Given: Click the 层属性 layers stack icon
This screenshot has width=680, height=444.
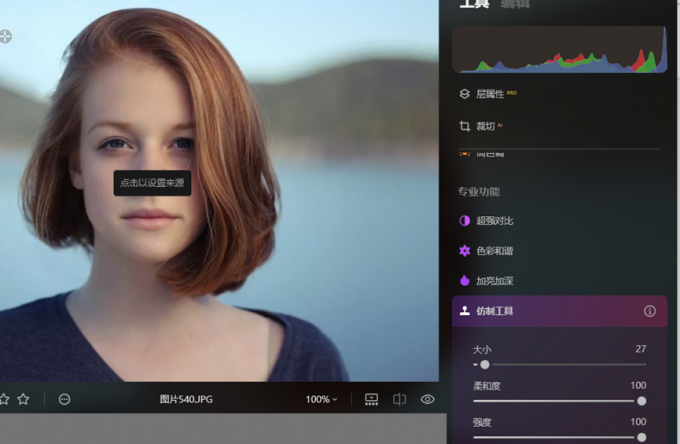Looking at the screenshot, I should coord(464,94).
